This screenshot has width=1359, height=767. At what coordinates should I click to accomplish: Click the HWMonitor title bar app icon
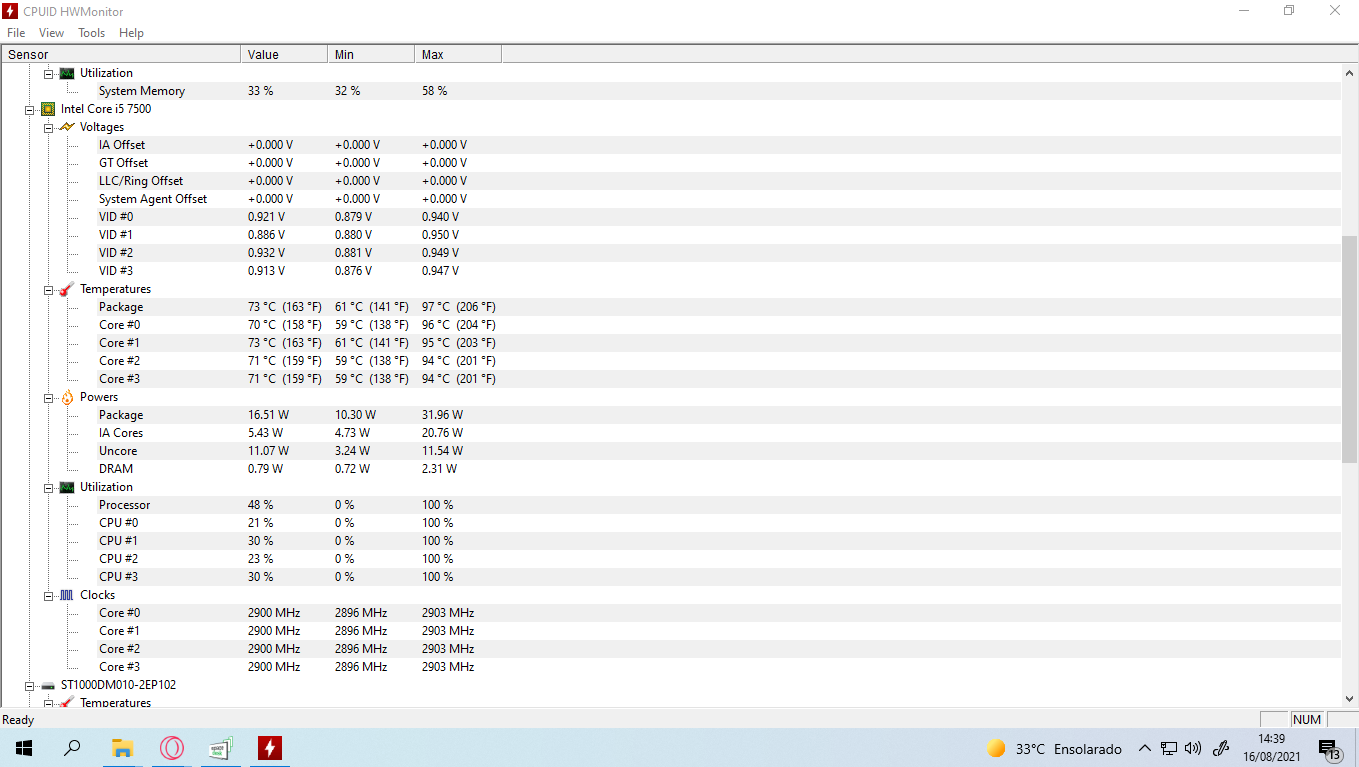point(10,11)
